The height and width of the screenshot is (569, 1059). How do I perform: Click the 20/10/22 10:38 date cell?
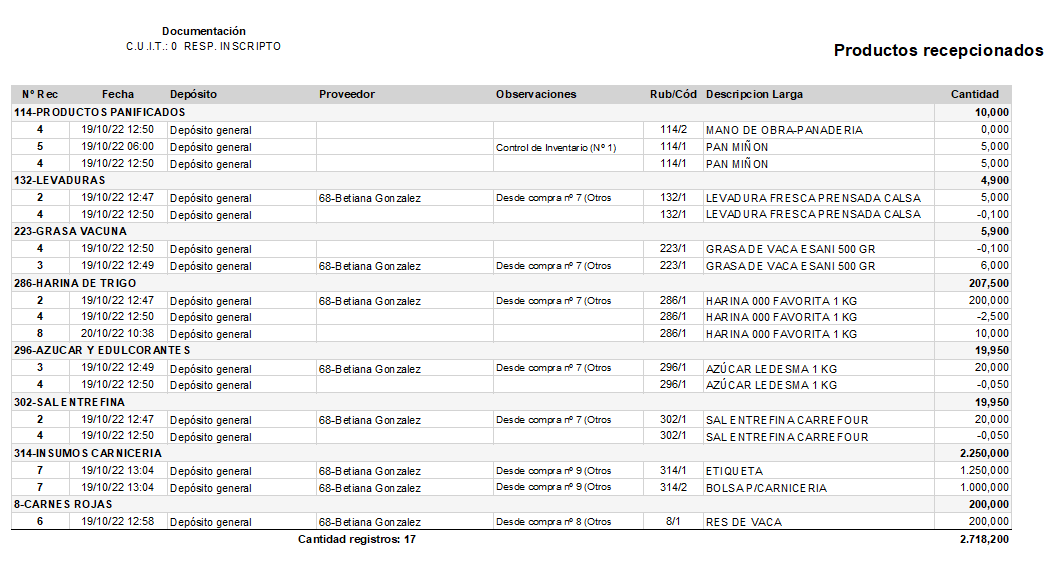click(x=118, y=333)
